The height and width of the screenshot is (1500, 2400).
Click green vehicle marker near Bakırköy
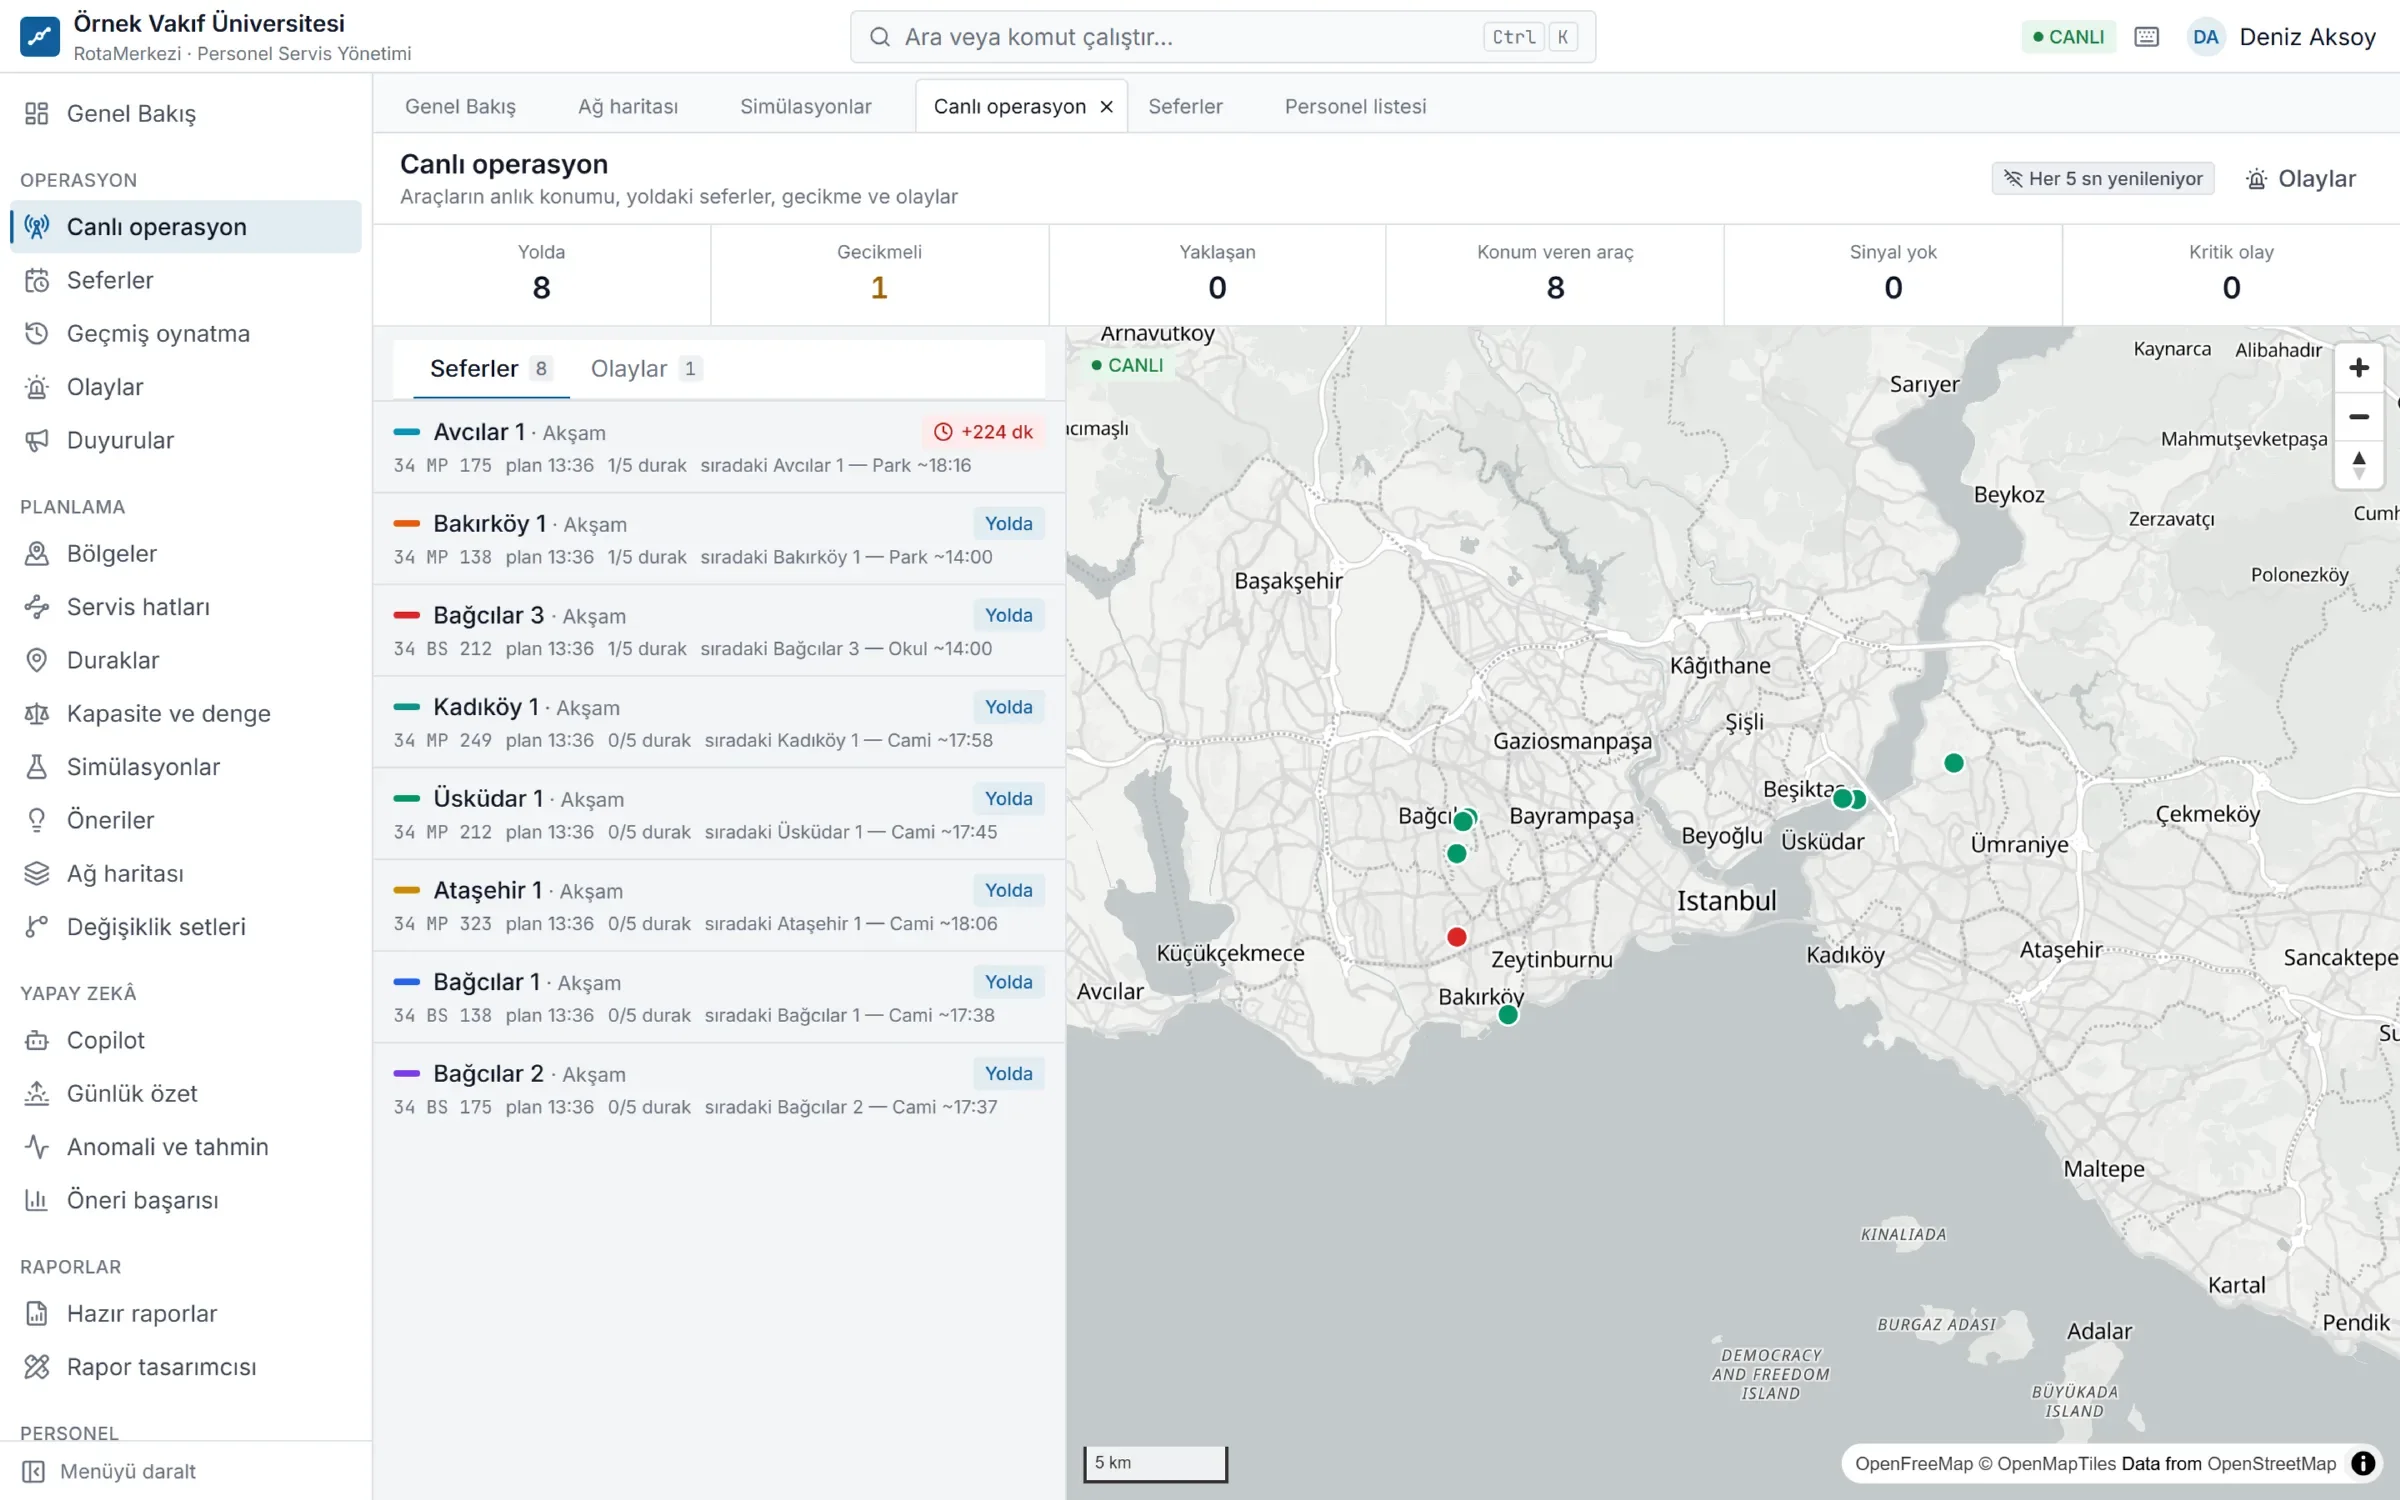pos(1508,1015)
